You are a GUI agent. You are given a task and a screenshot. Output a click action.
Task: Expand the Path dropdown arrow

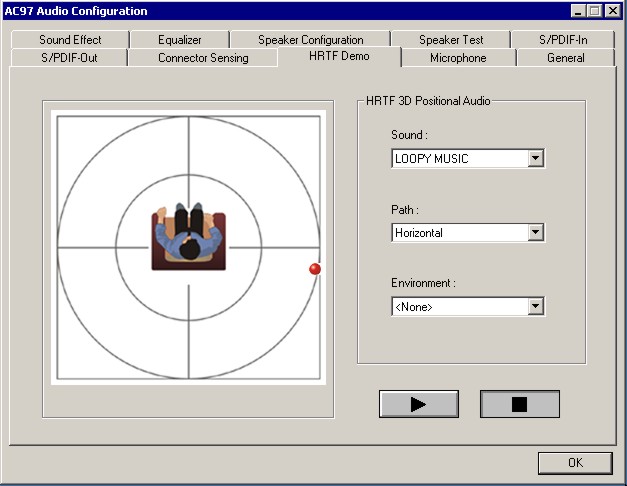535,232
